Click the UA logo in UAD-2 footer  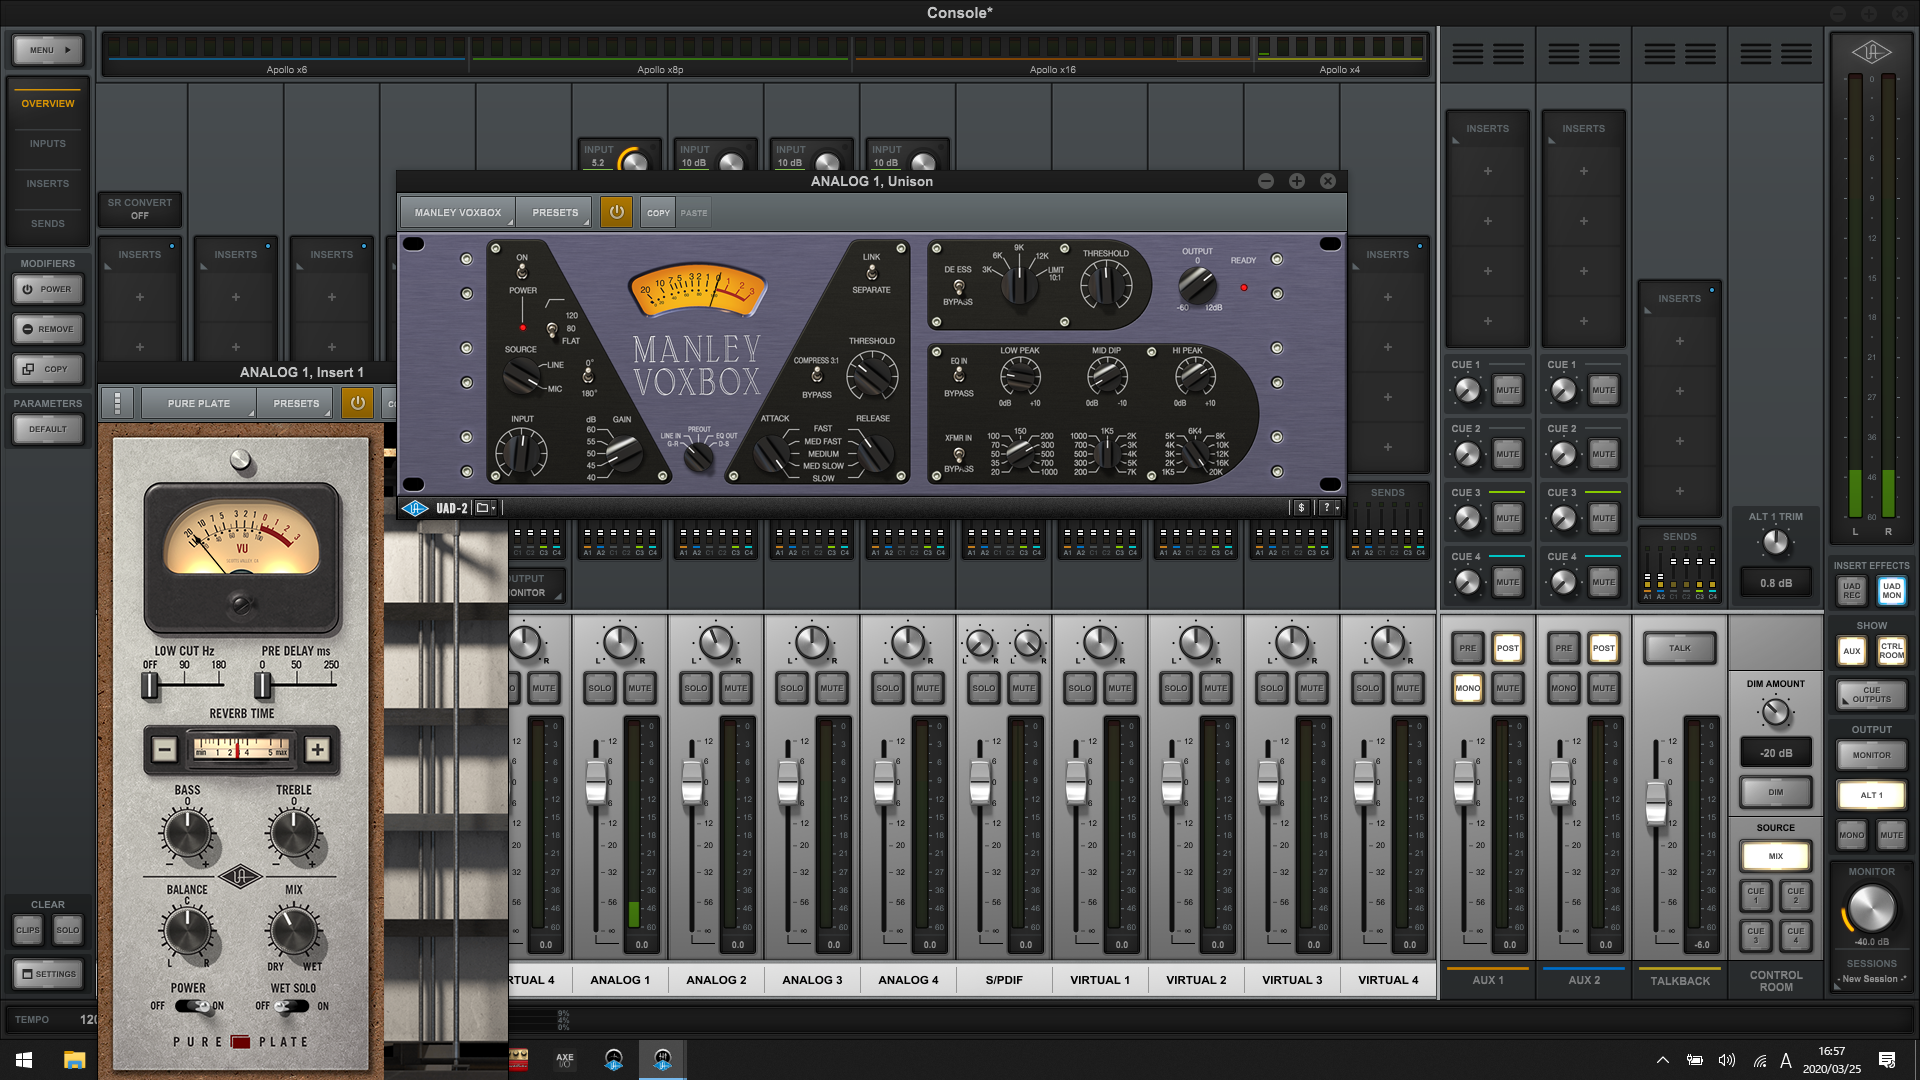(x=415, y=508)
